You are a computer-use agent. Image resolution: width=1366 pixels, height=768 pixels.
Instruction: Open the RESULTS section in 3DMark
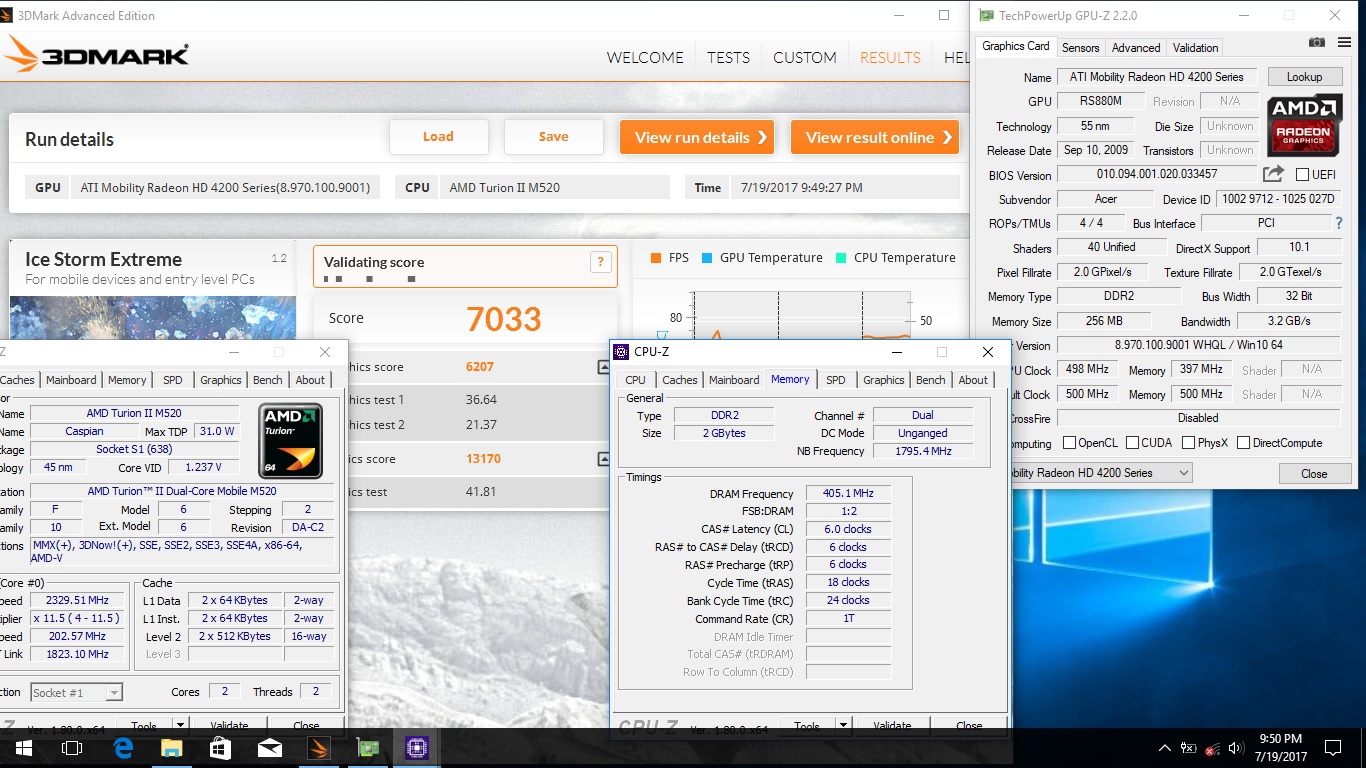pos(890,57)
